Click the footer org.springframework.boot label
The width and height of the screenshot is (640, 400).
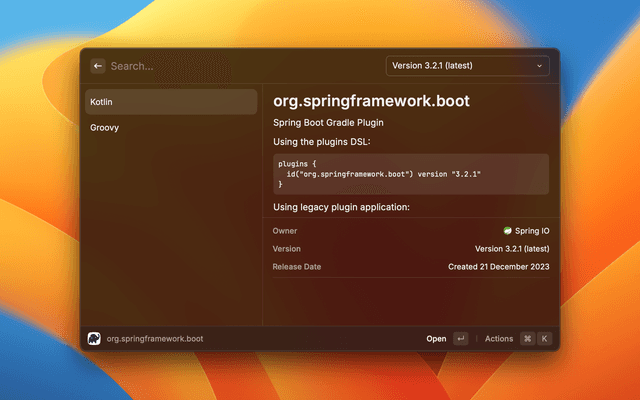tap(155, 339)
